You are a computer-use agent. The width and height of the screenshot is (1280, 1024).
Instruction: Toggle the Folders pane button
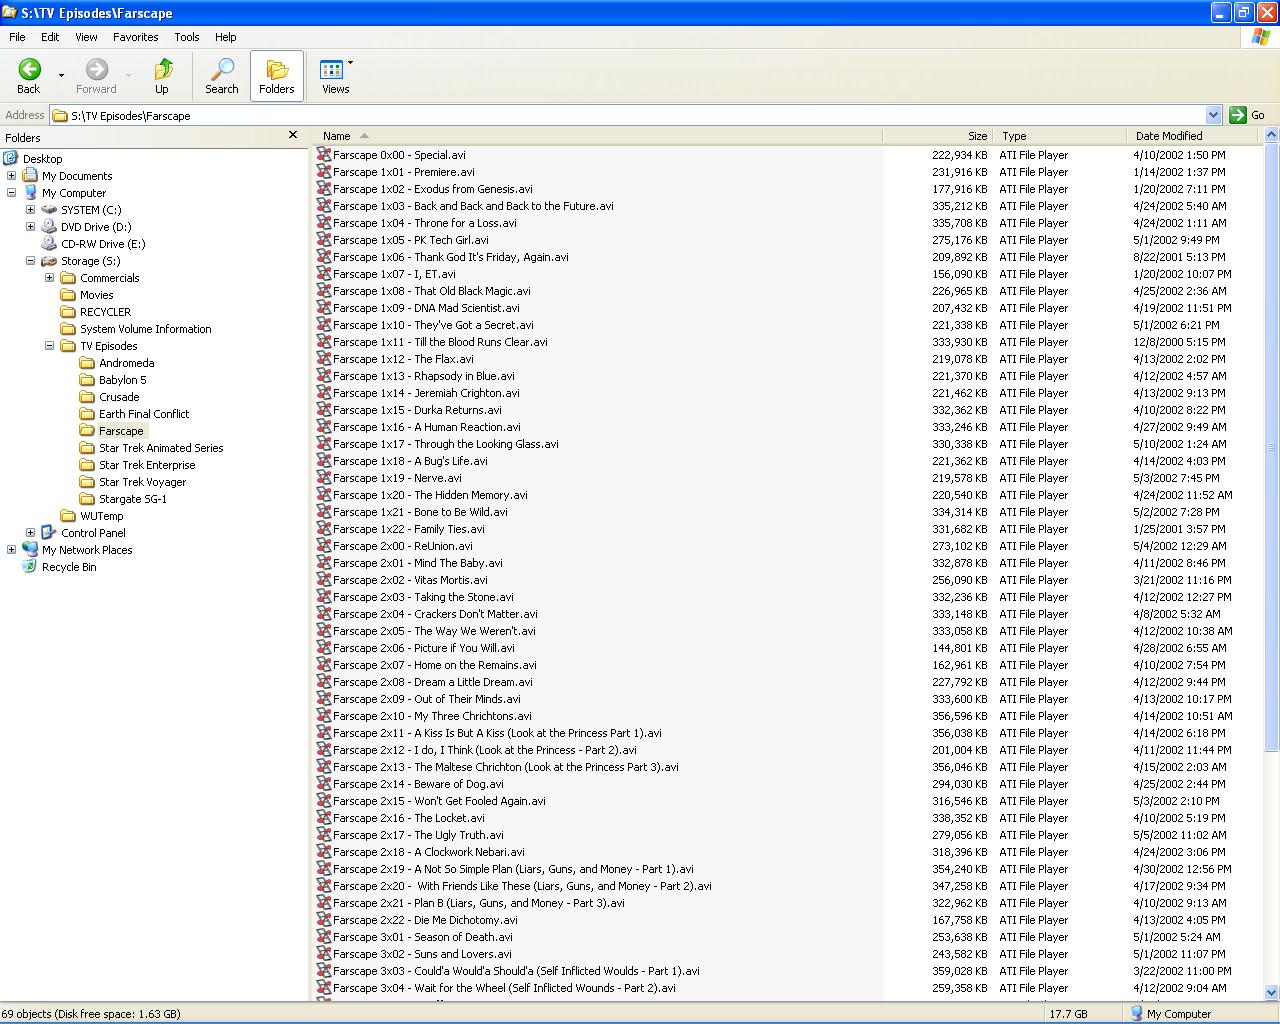[277, 76]
